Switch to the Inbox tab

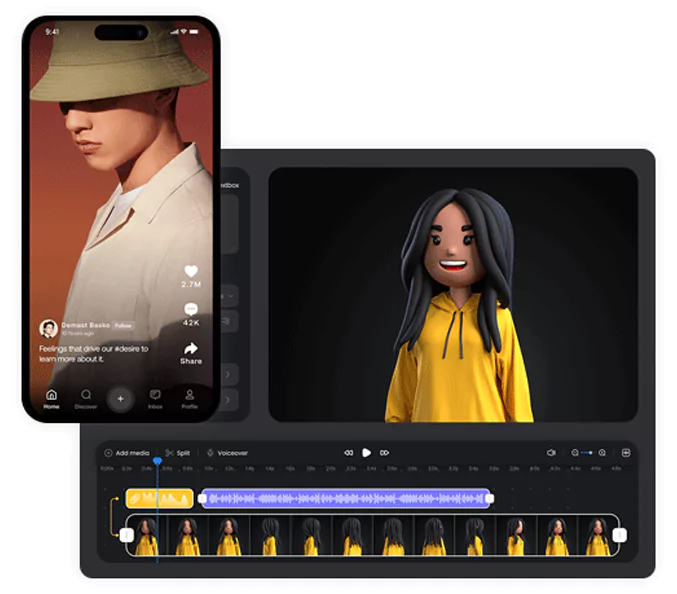[155, 398]
